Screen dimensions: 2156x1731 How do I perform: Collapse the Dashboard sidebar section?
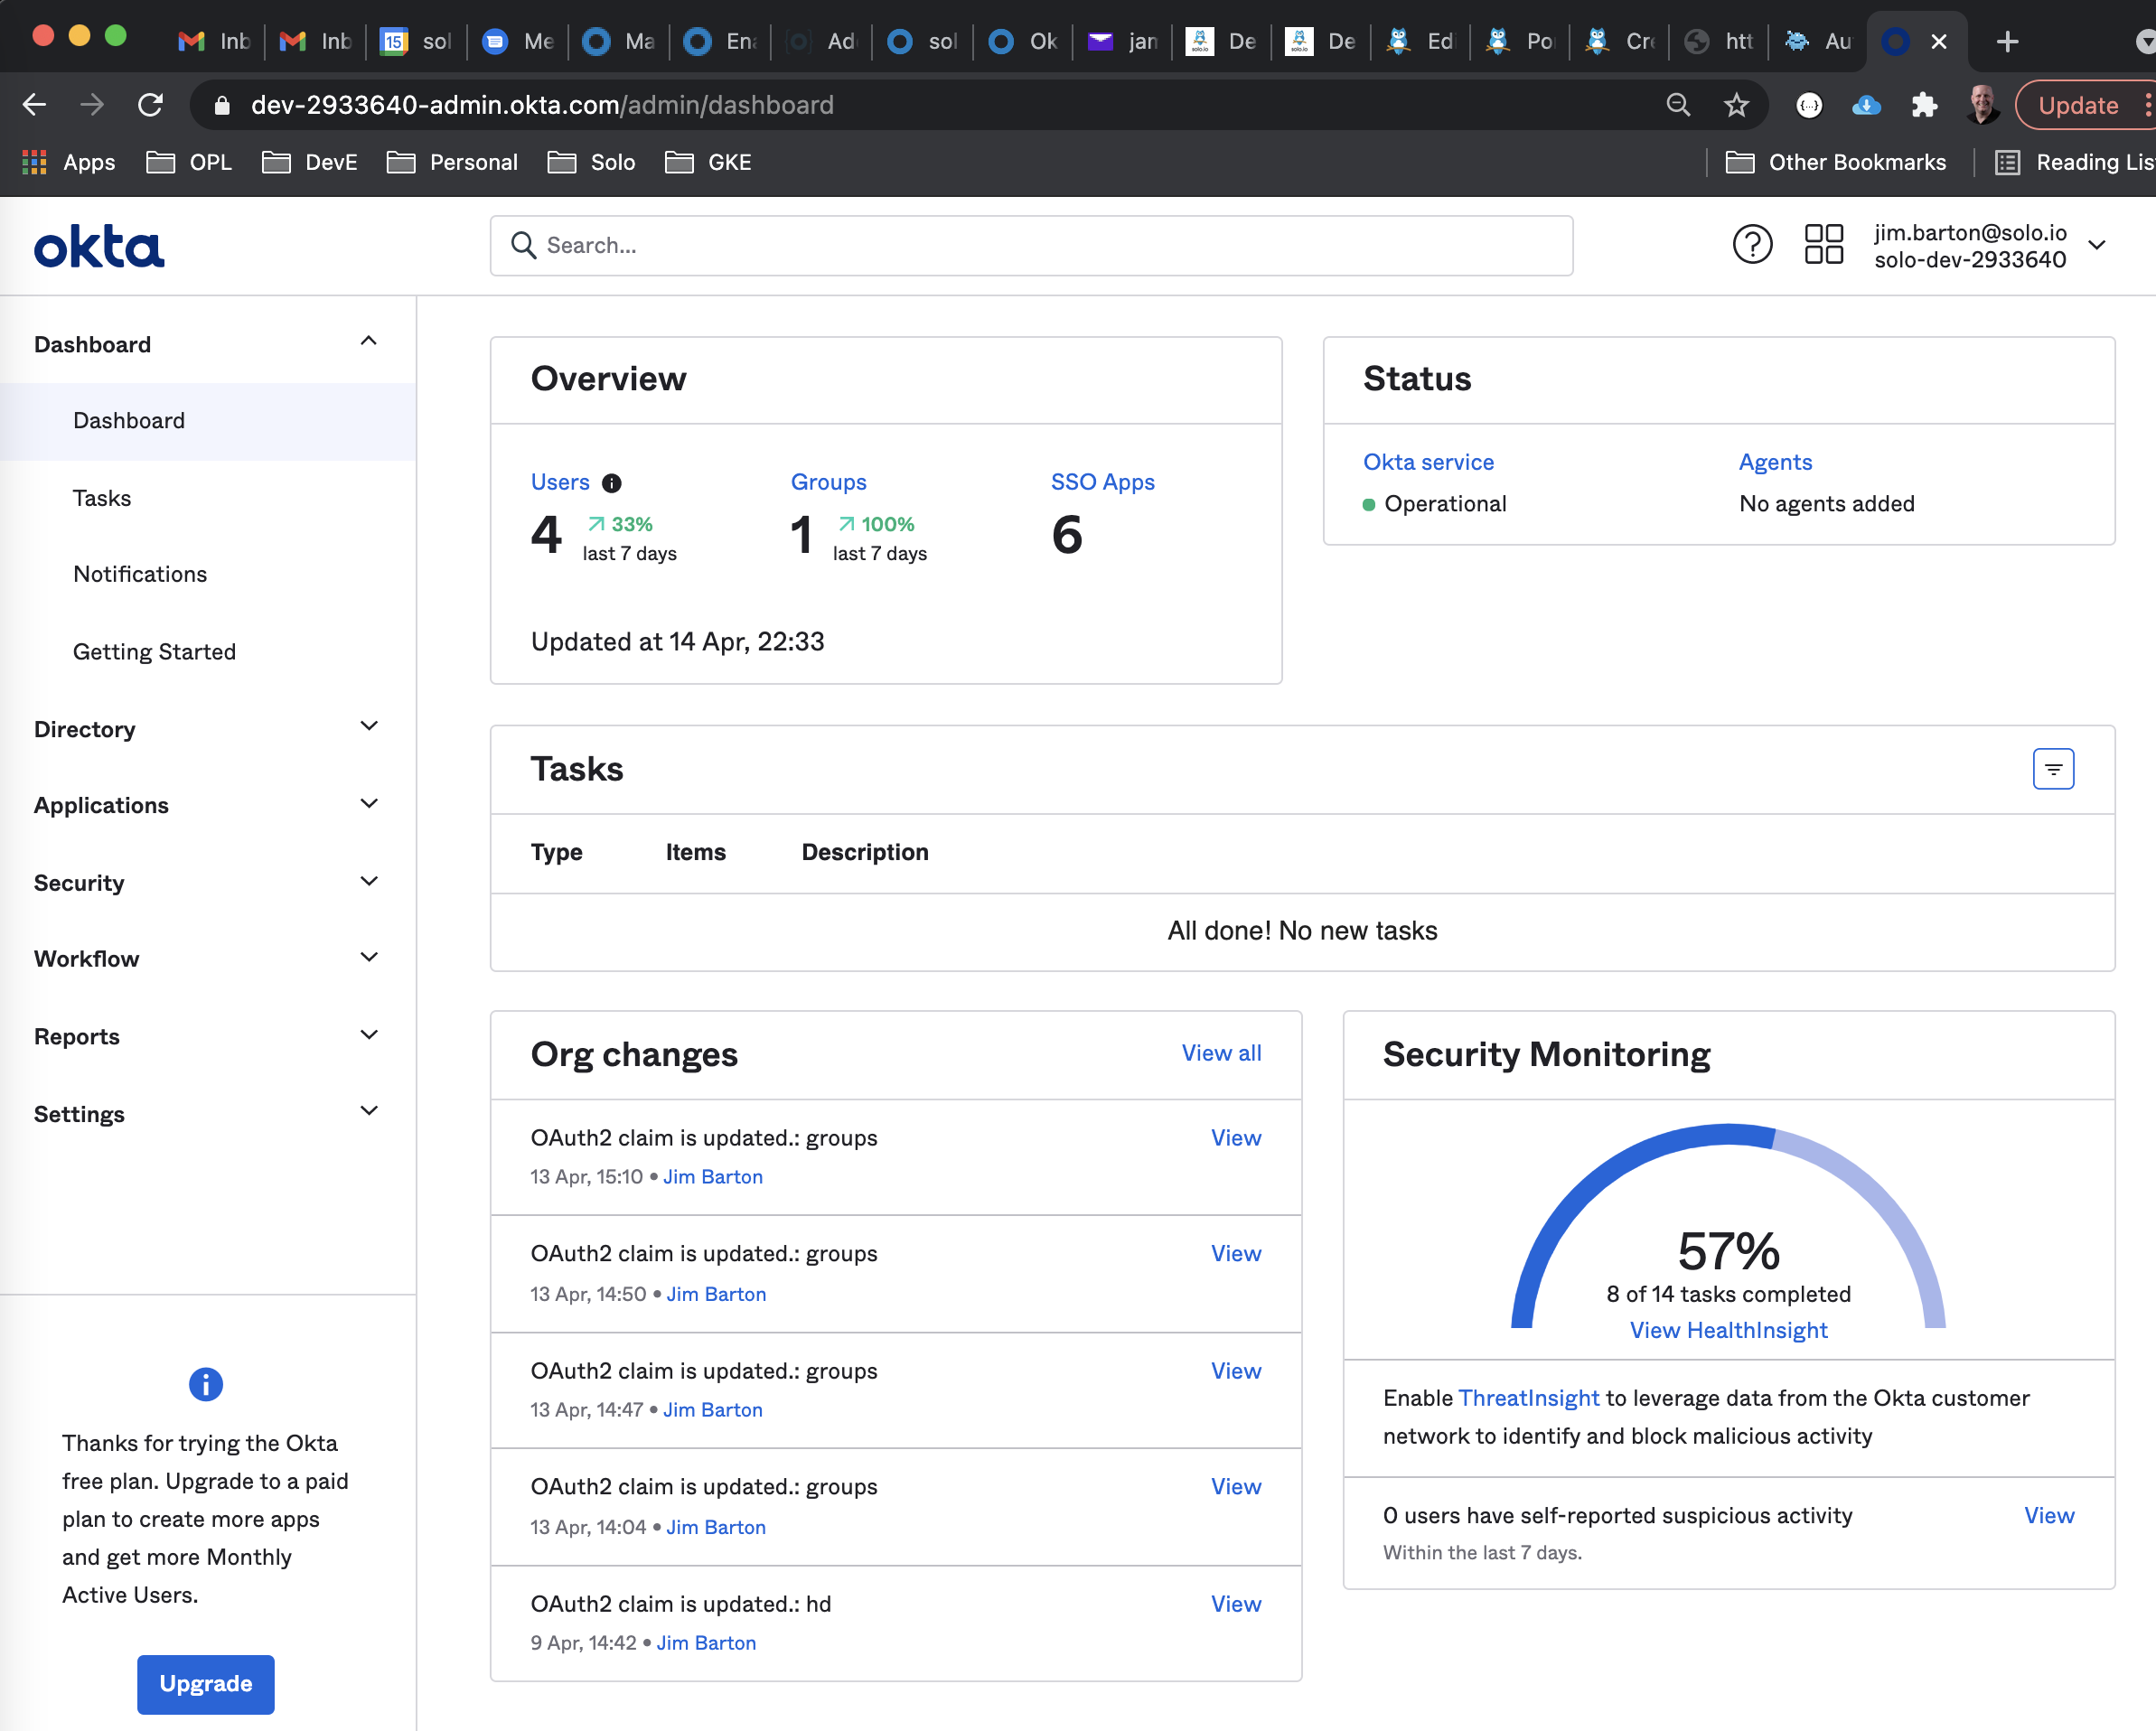[x=369, y=342]
